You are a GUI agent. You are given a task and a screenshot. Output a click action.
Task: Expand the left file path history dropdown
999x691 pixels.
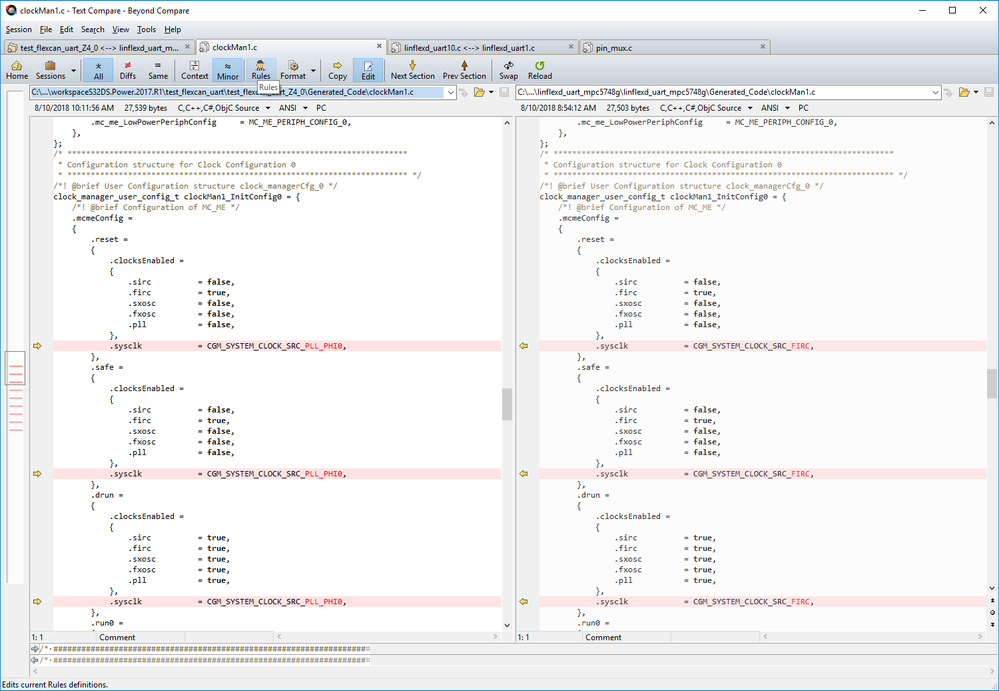pyautogui.click(x=451, y=92)
